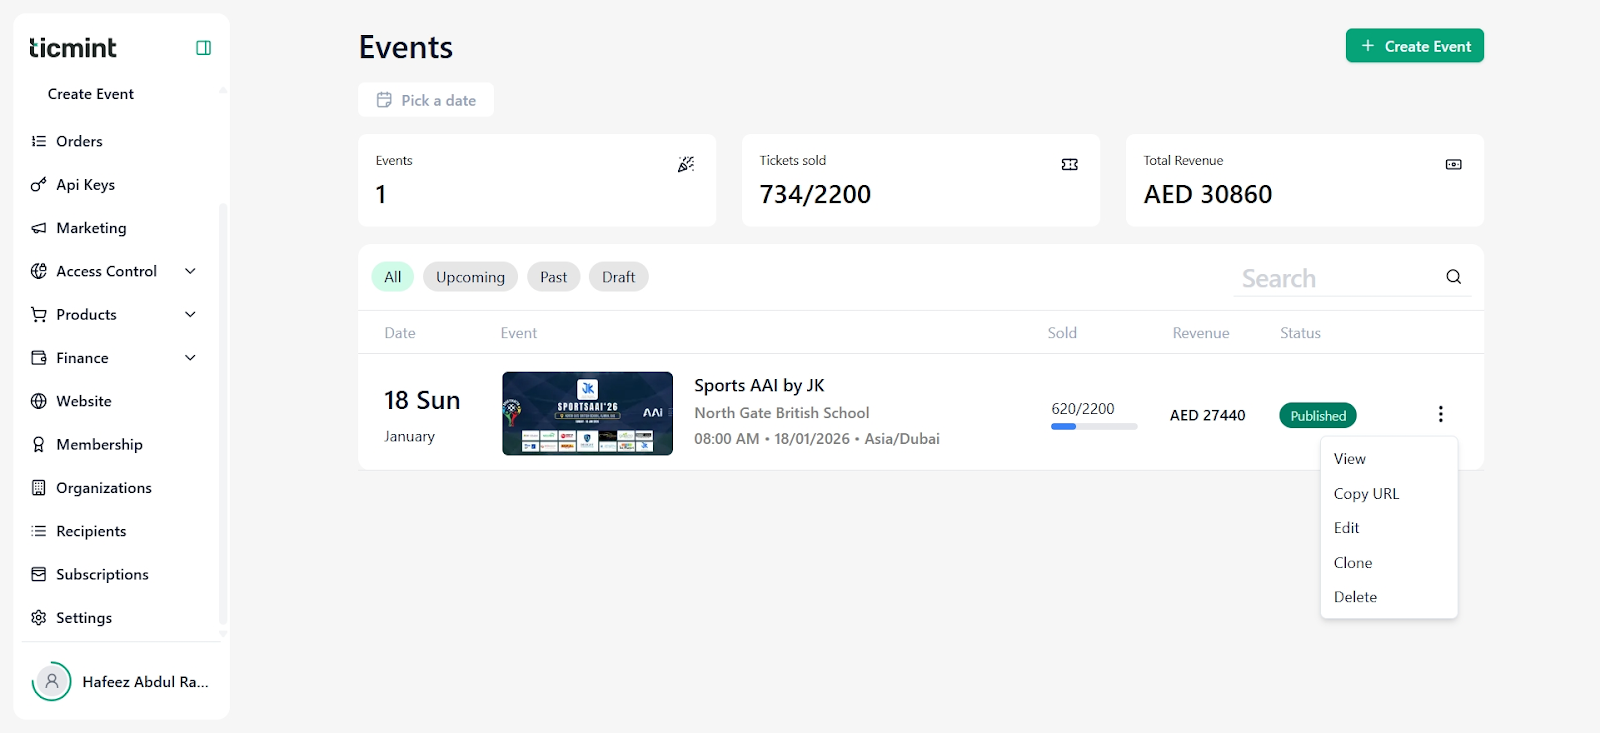Click the plus icon in Create Event button

[x=1368, y=46]
